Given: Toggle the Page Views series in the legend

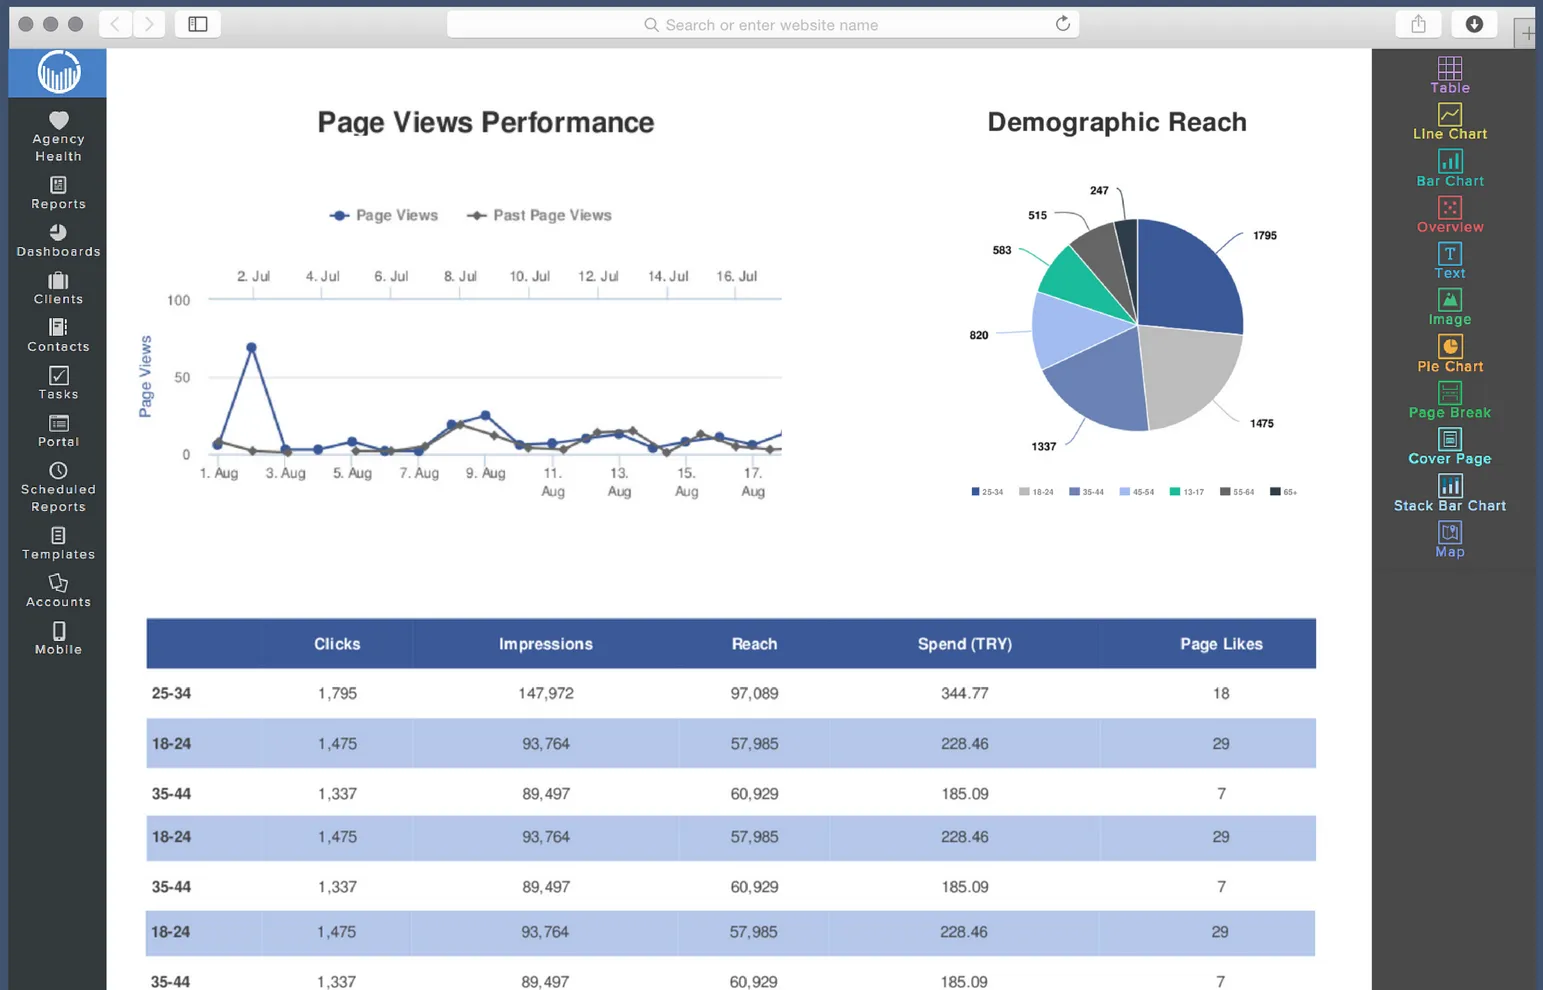Looking at the screenshot, I should coord(384,215).
